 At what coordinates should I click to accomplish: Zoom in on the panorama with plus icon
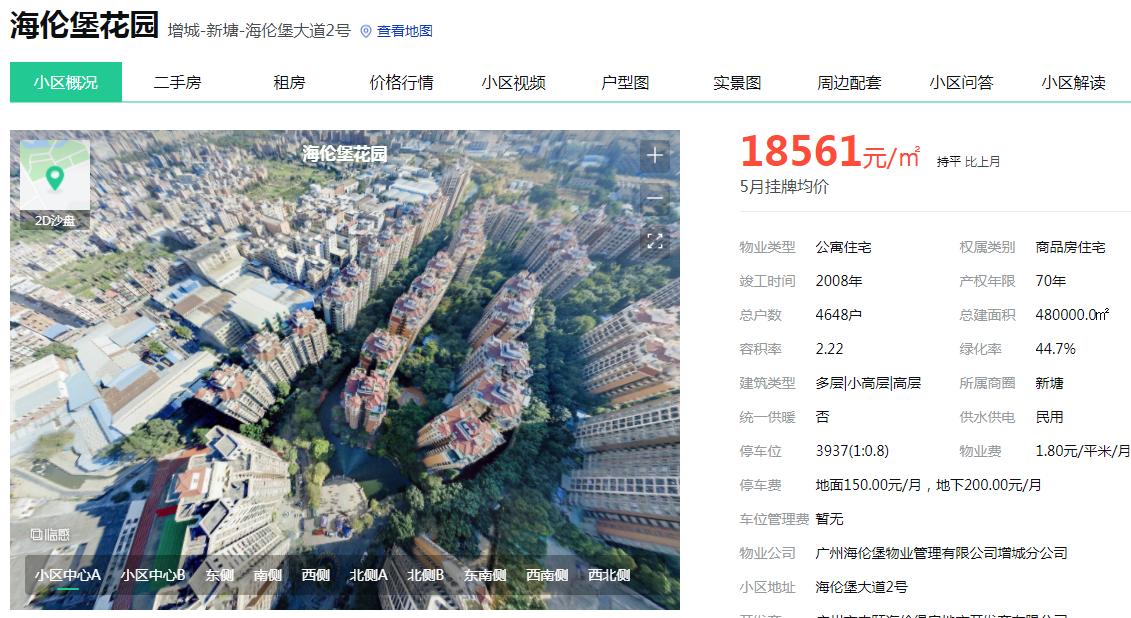654,156
